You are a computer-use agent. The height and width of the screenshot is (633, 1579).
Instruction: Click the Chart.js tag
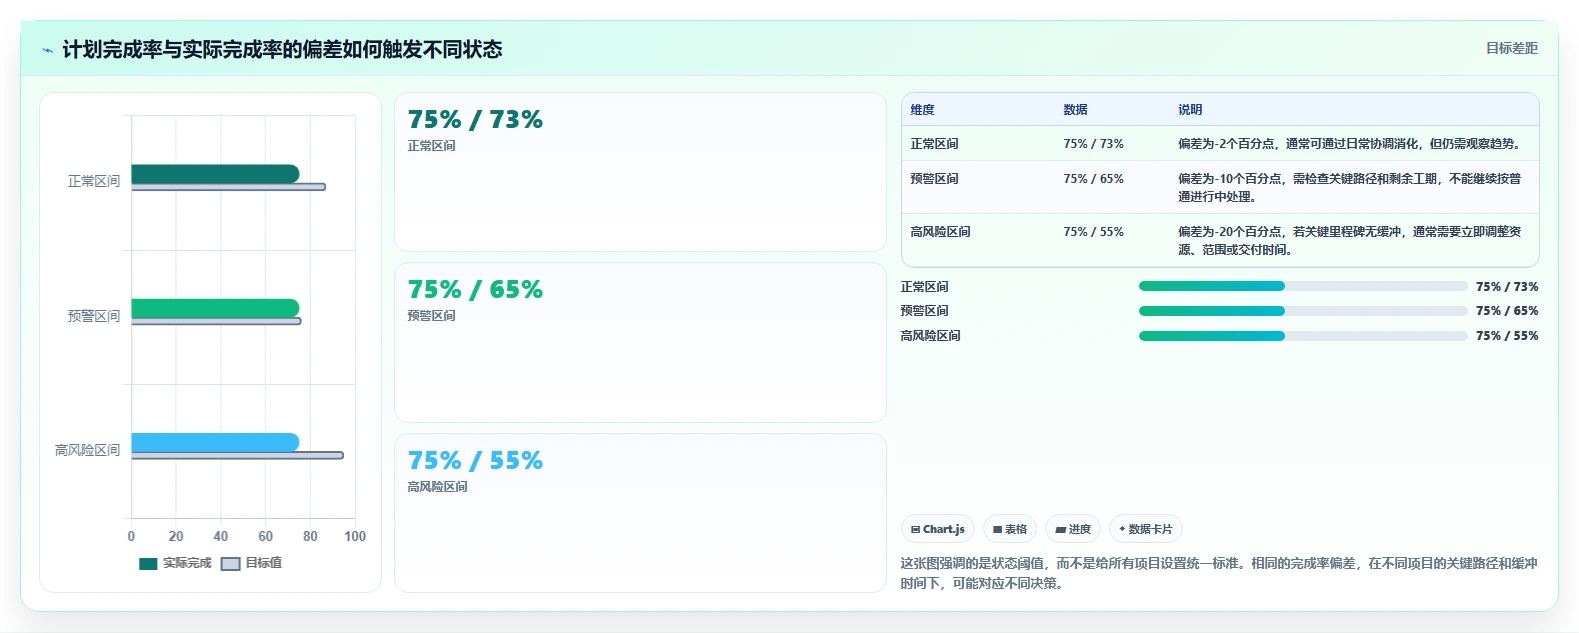(938, 529)
